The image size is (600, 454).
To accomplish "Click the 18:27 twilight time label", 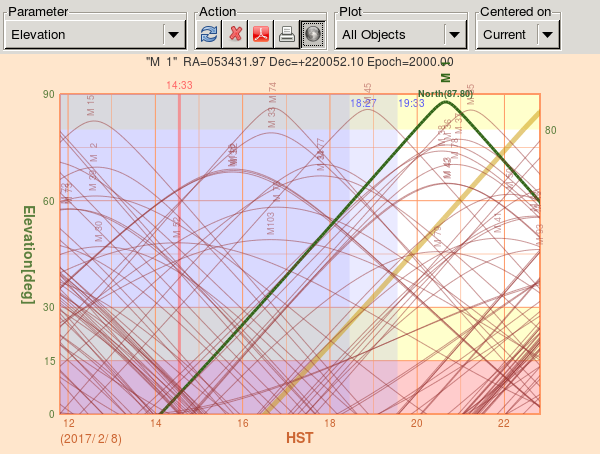I will click(x=364, y=103).
